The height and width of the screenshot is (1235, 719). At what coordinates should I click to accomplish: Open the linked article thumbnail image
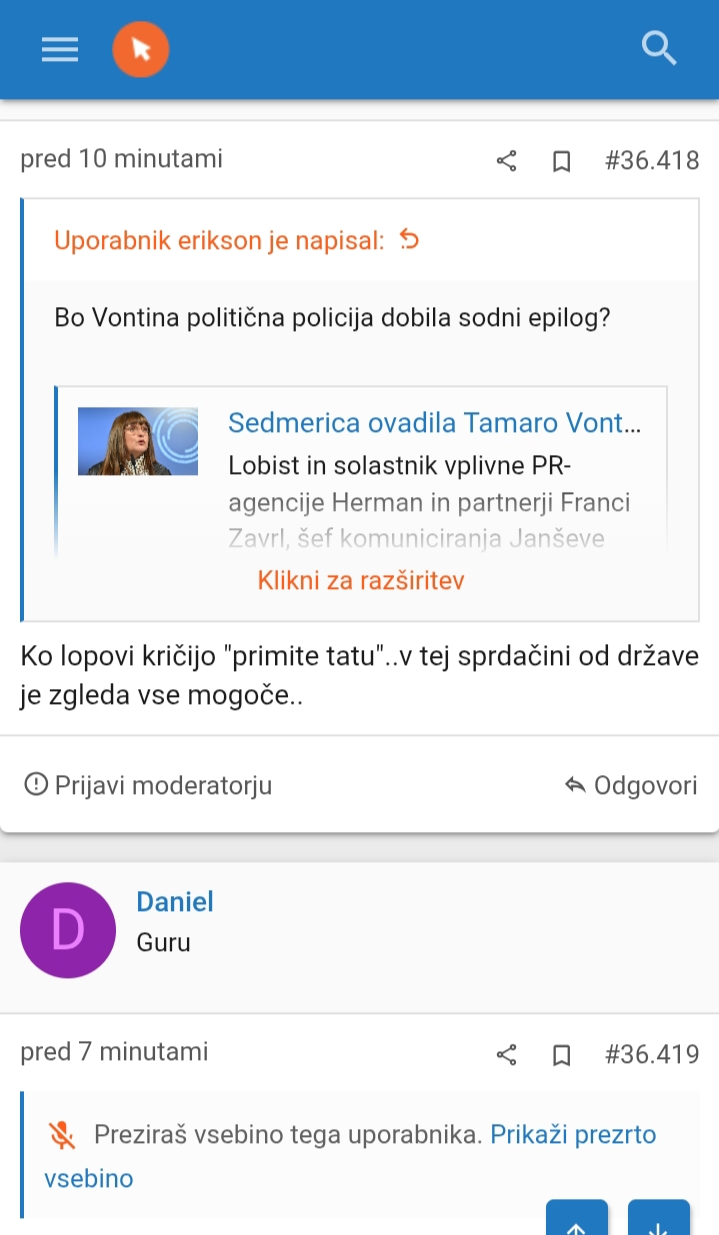pos(138,441)
